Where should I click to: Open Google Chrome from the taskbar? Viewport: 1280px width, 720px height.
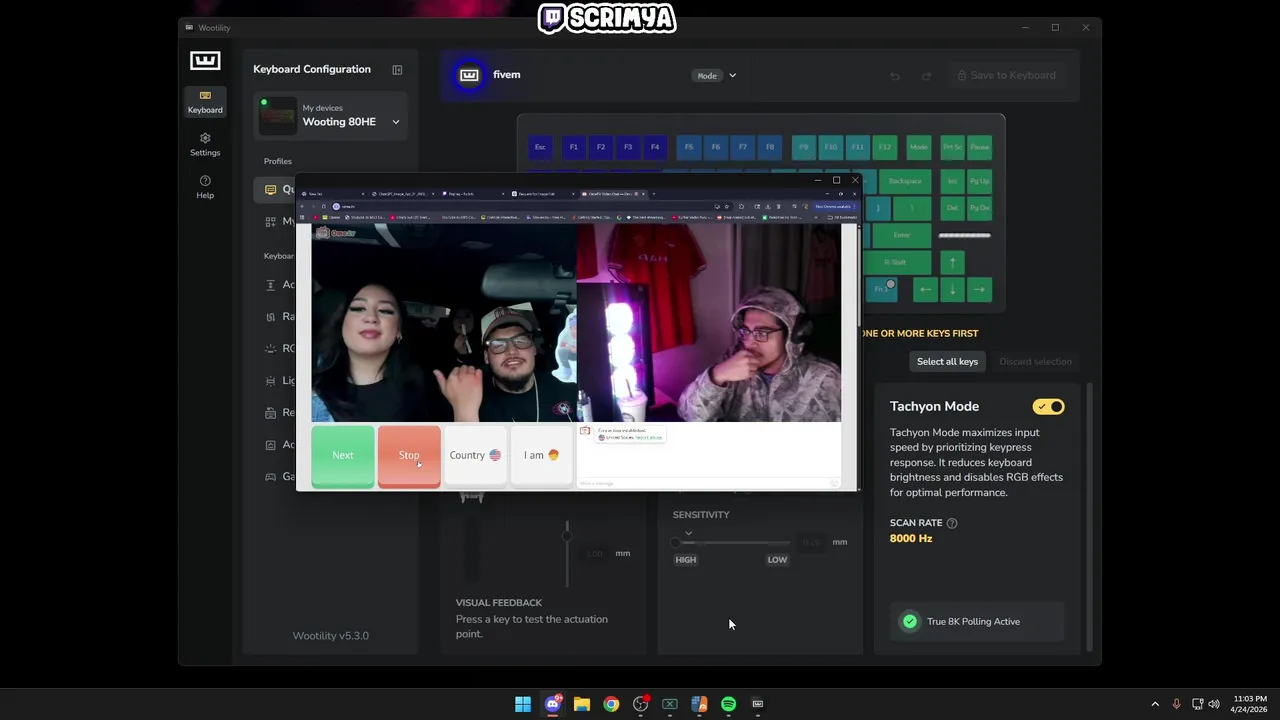coord(611,704)
